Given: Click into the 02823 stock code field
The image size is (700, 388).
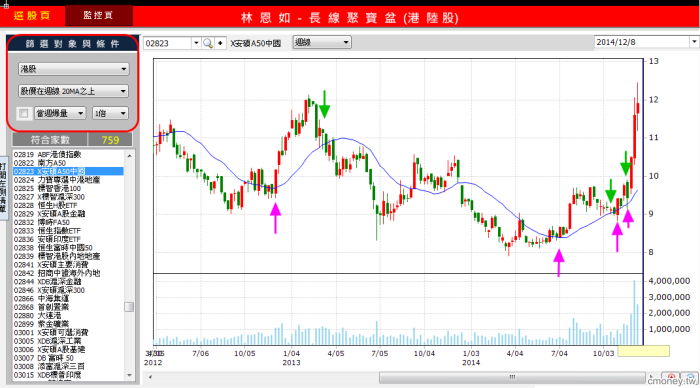Looking at the screenshot, I should coord(168,43).
